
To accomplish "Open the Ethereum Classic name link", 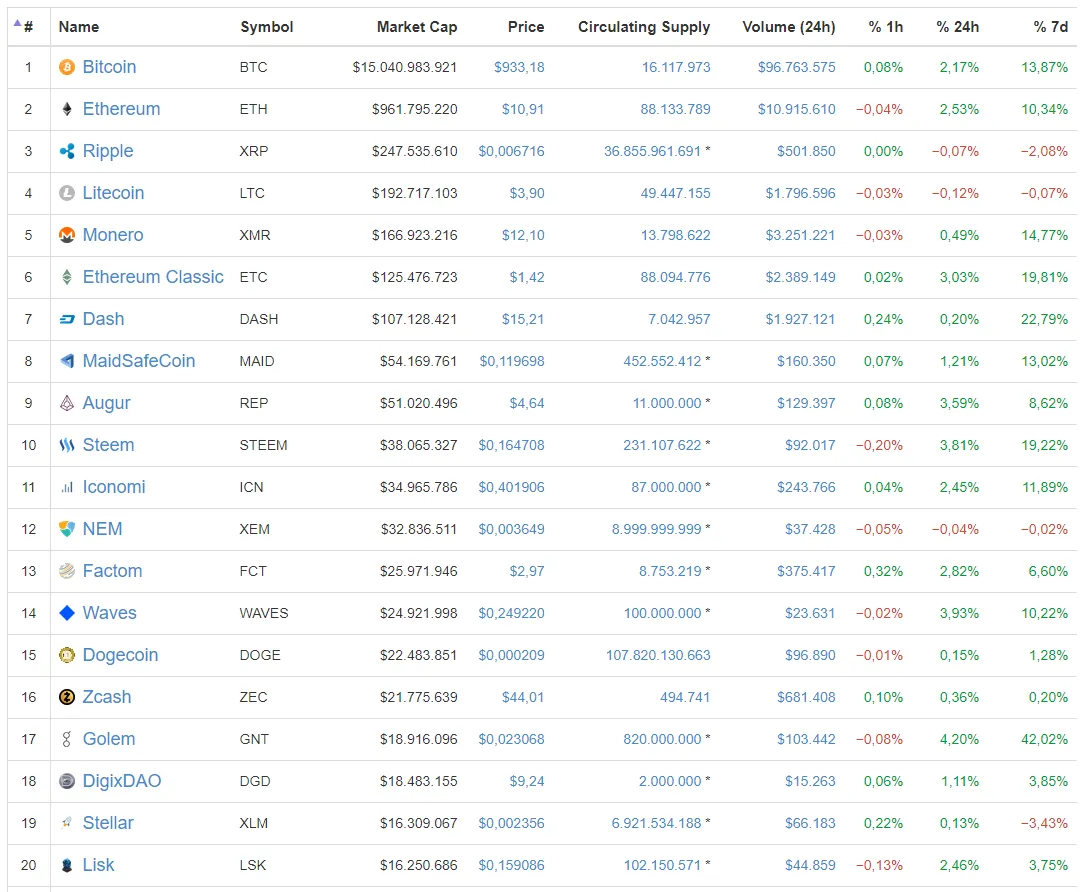I will [153, 277].
